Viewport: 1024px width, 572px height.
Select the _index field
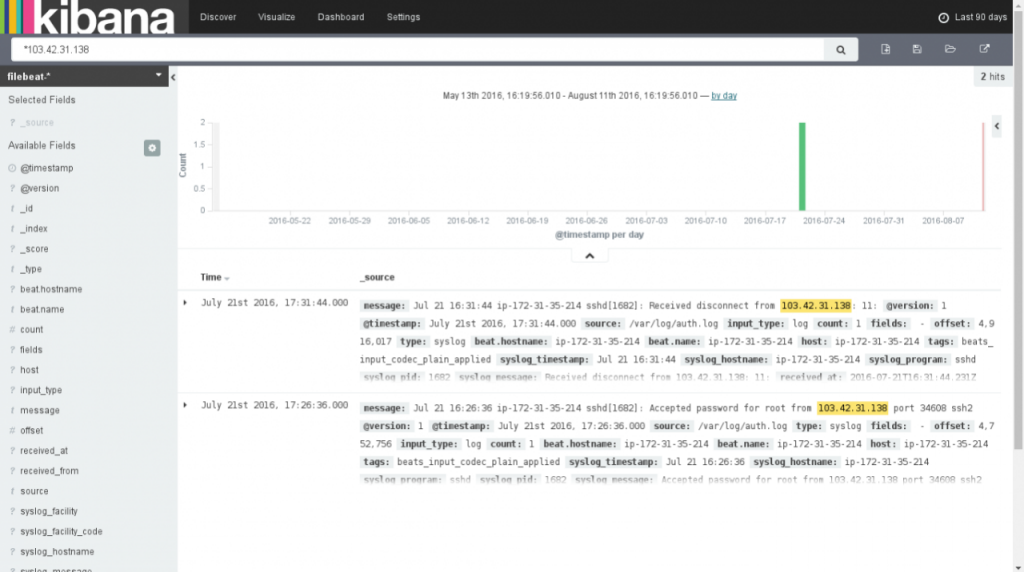click(x=33, y=229)
